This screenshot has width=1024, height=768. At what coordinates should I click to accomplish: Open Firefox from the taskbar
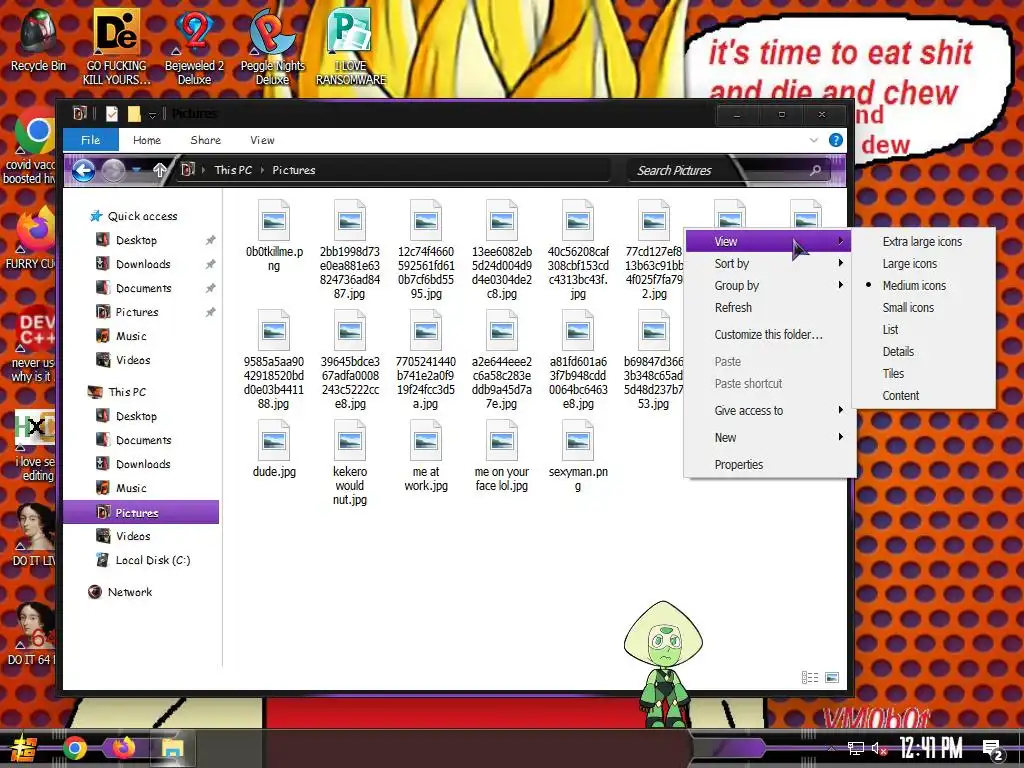(123, 748)
